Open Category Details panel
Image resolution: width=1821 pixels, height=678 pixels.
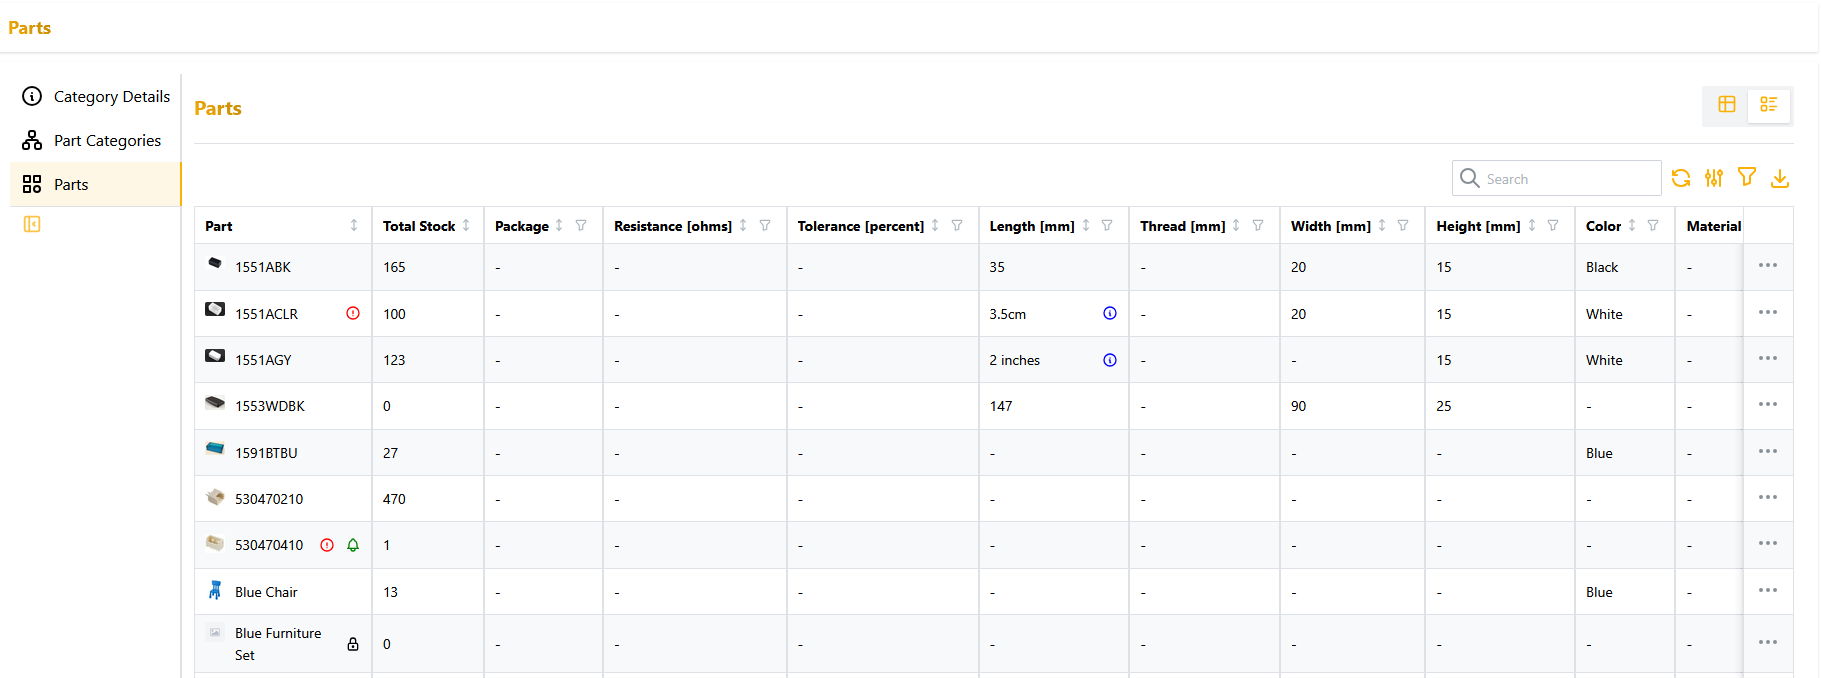coord(96,96)
